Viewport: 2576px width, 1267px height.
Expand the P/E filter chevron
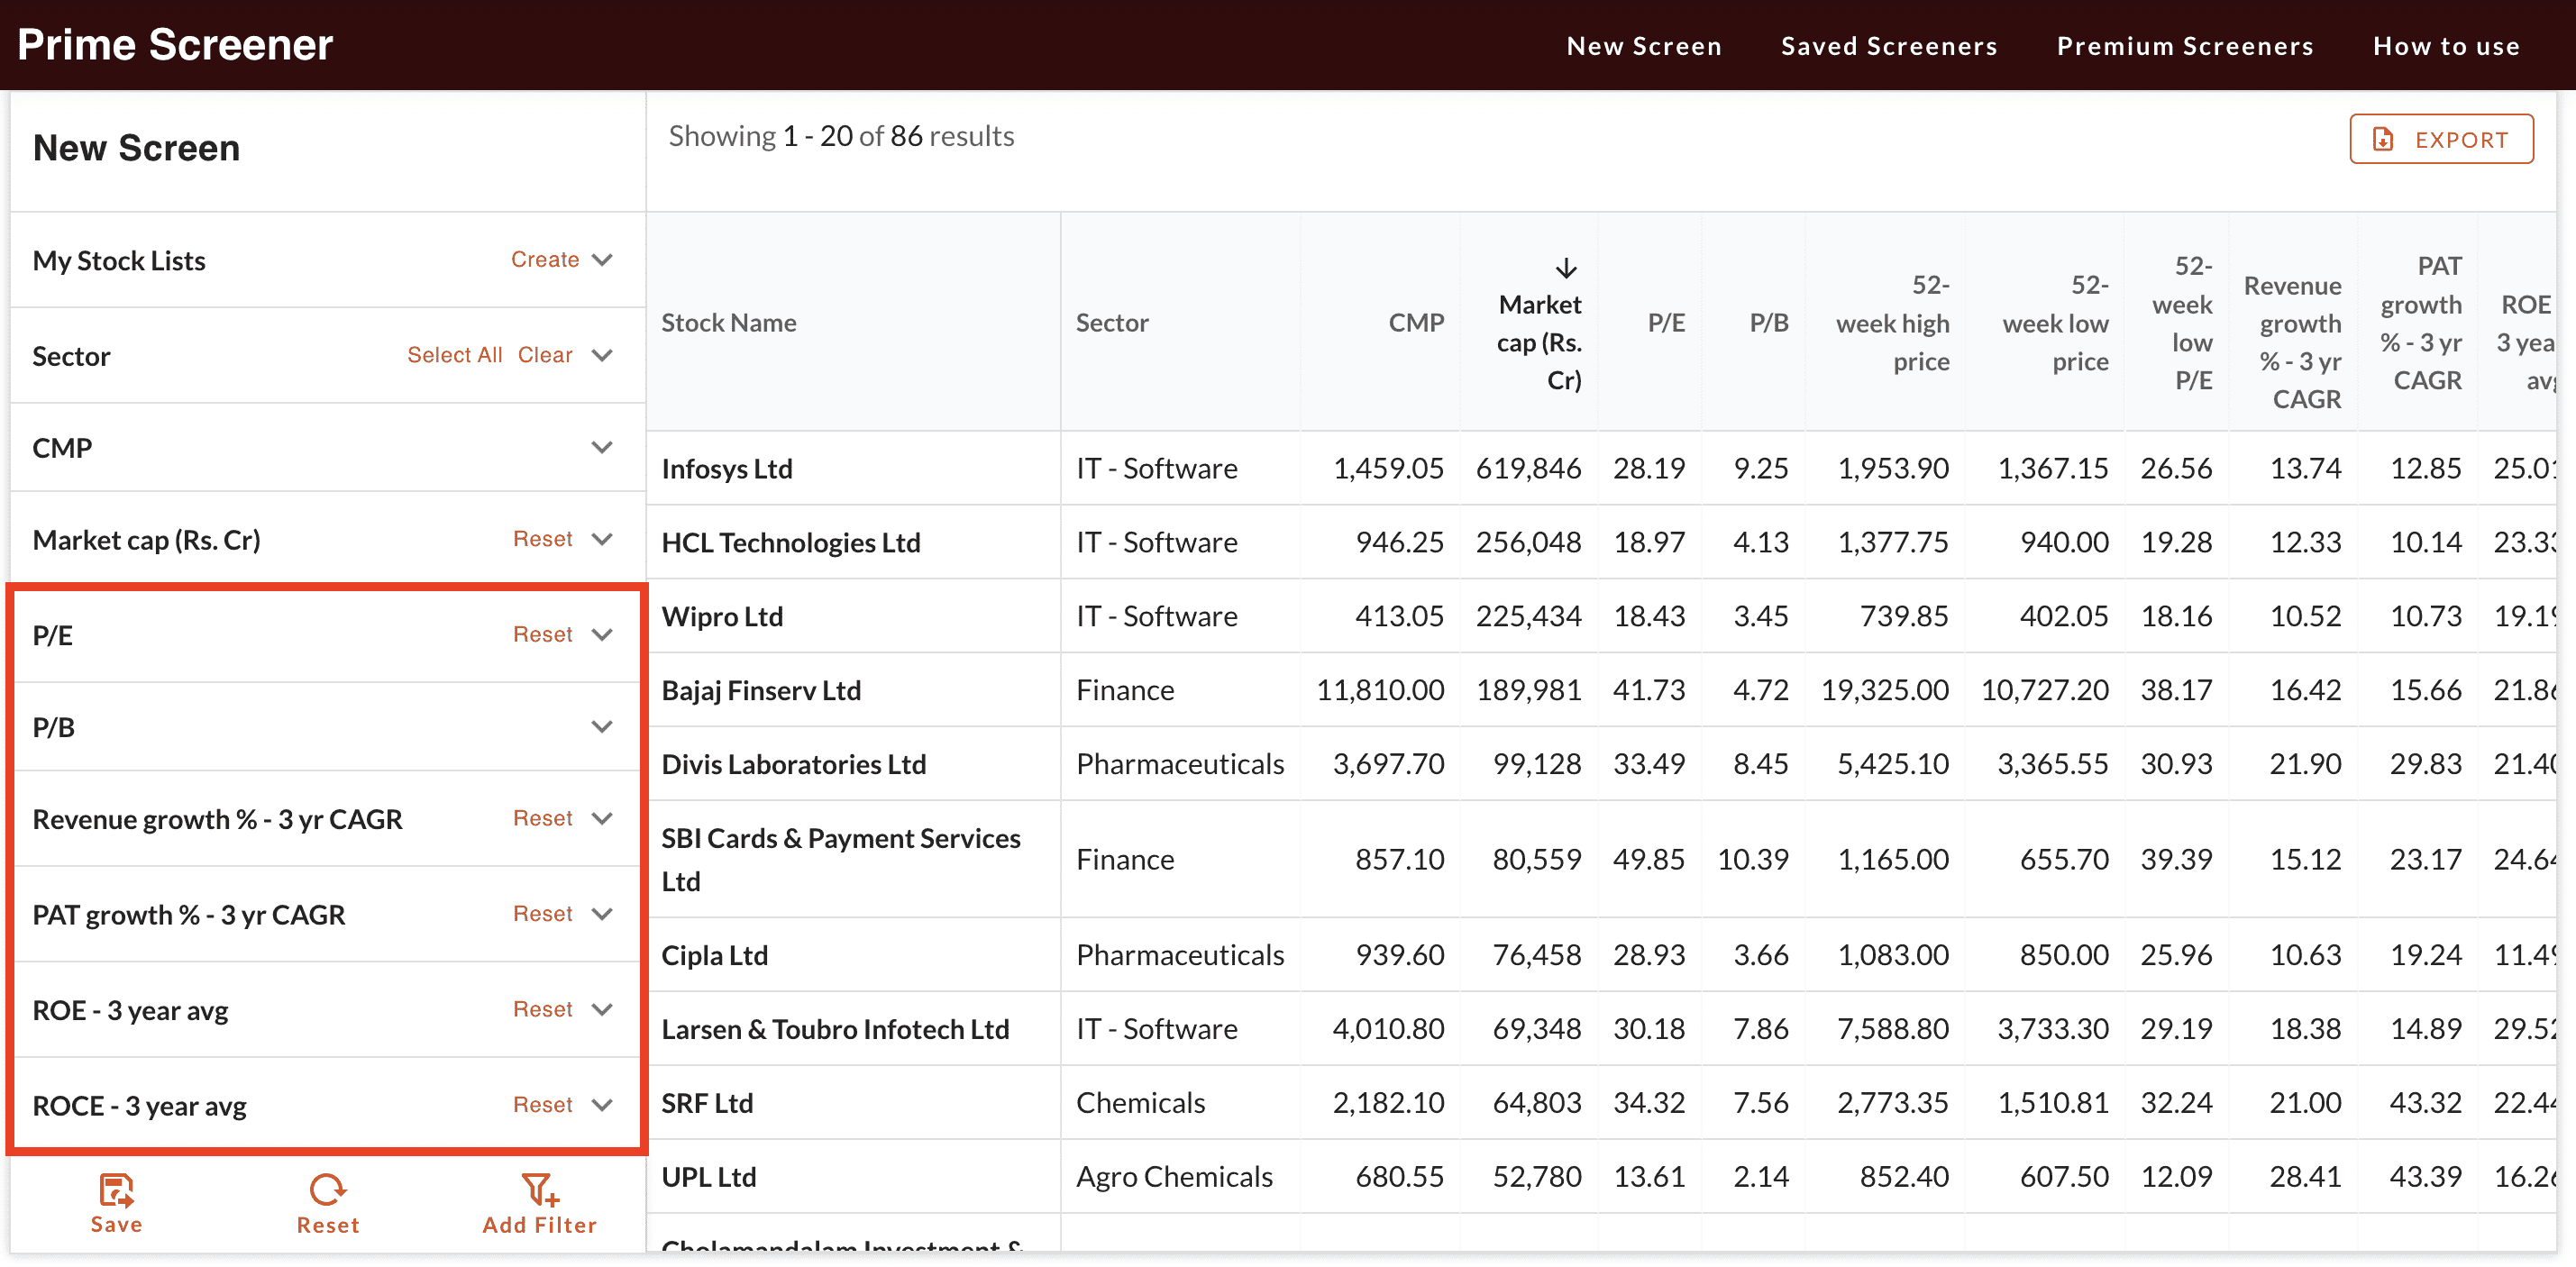coord(602,634)
